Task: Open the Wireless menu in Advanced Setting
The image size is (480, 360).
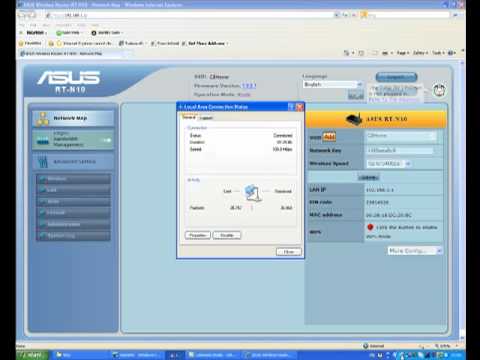Action: point(73,179)
